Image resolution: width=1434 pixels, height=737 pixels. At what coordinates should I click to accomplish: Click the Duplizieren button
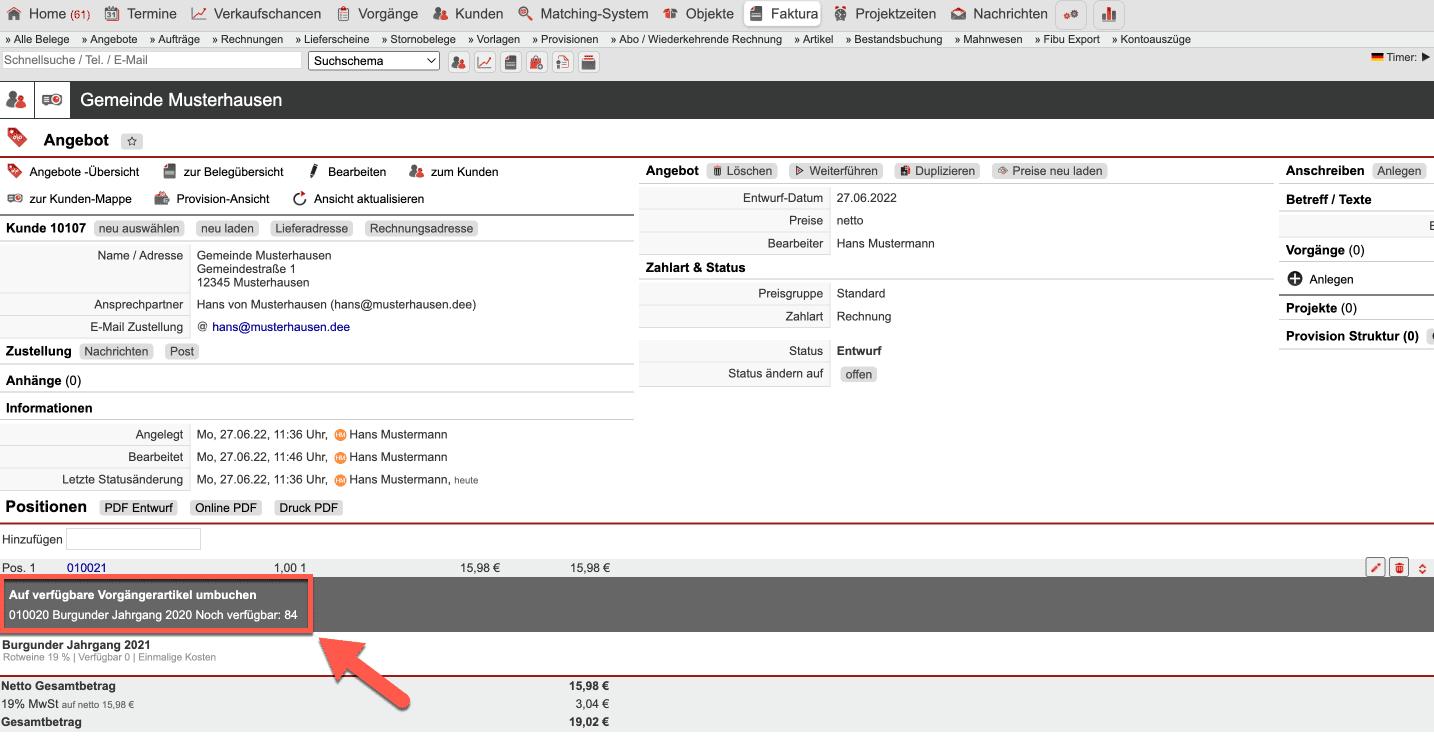pyautogui.click(x=936, y=171)
